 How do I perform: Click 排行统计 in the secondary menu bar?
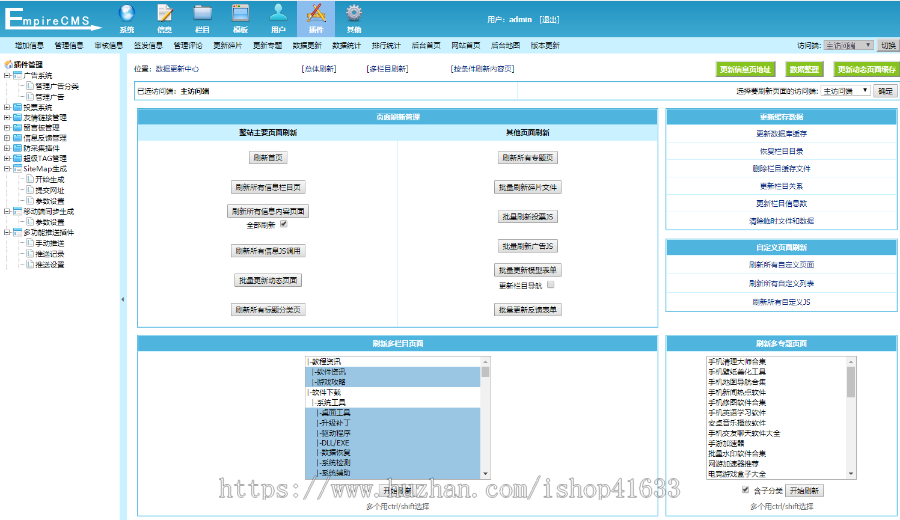(386, 45)
